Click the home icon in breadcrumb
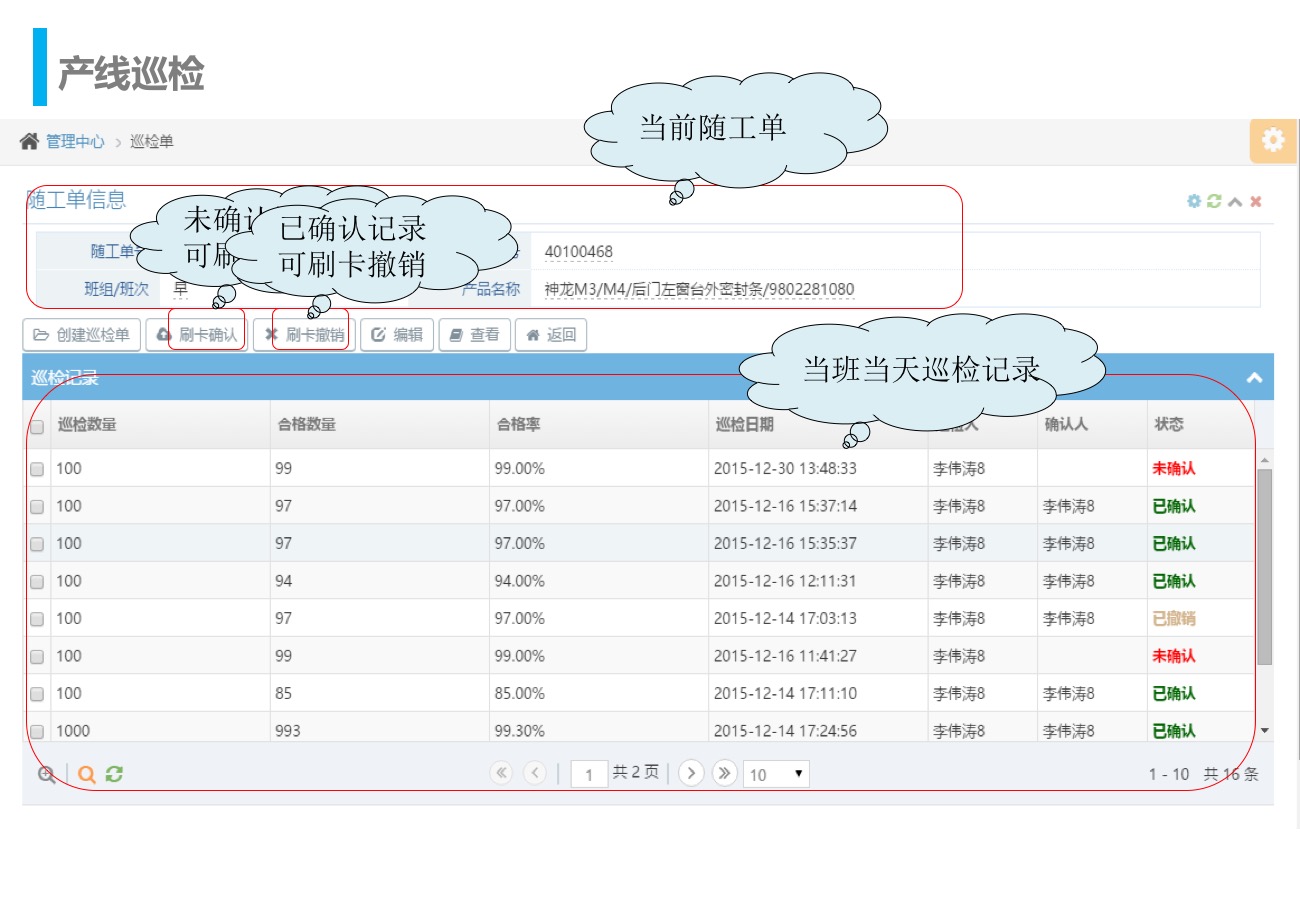Image resolution: width=1300 pixels, height=900 pixels. [29, 141]
